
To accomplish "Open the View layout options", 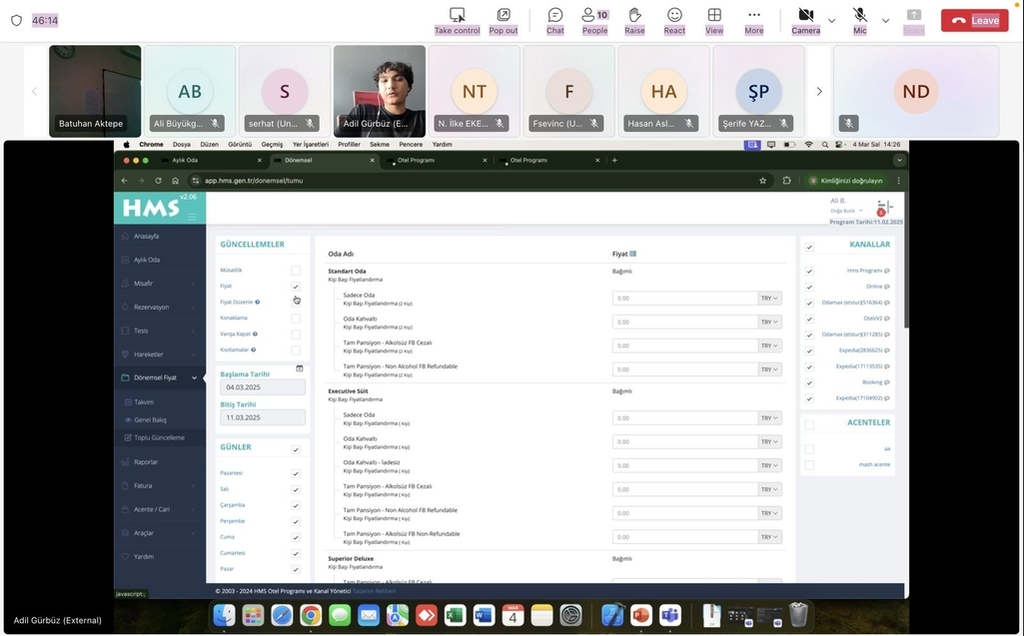I will point(714,20).
